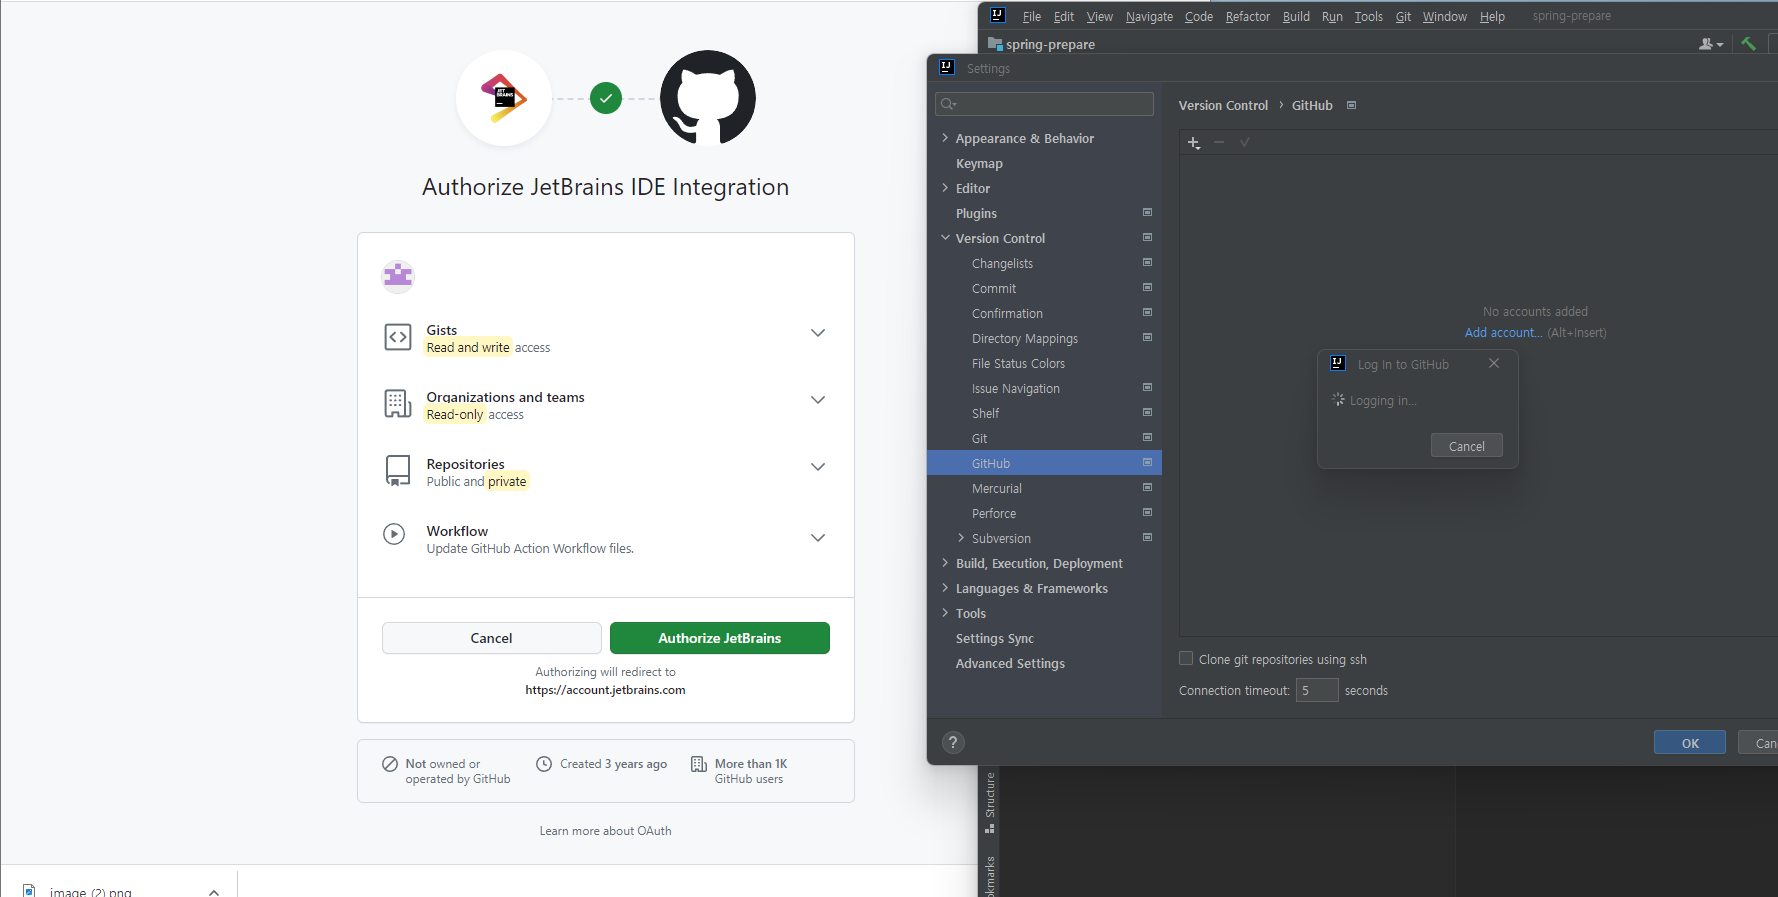
Task: Expand the Tools settings node
Action: [x=945, y=613]
